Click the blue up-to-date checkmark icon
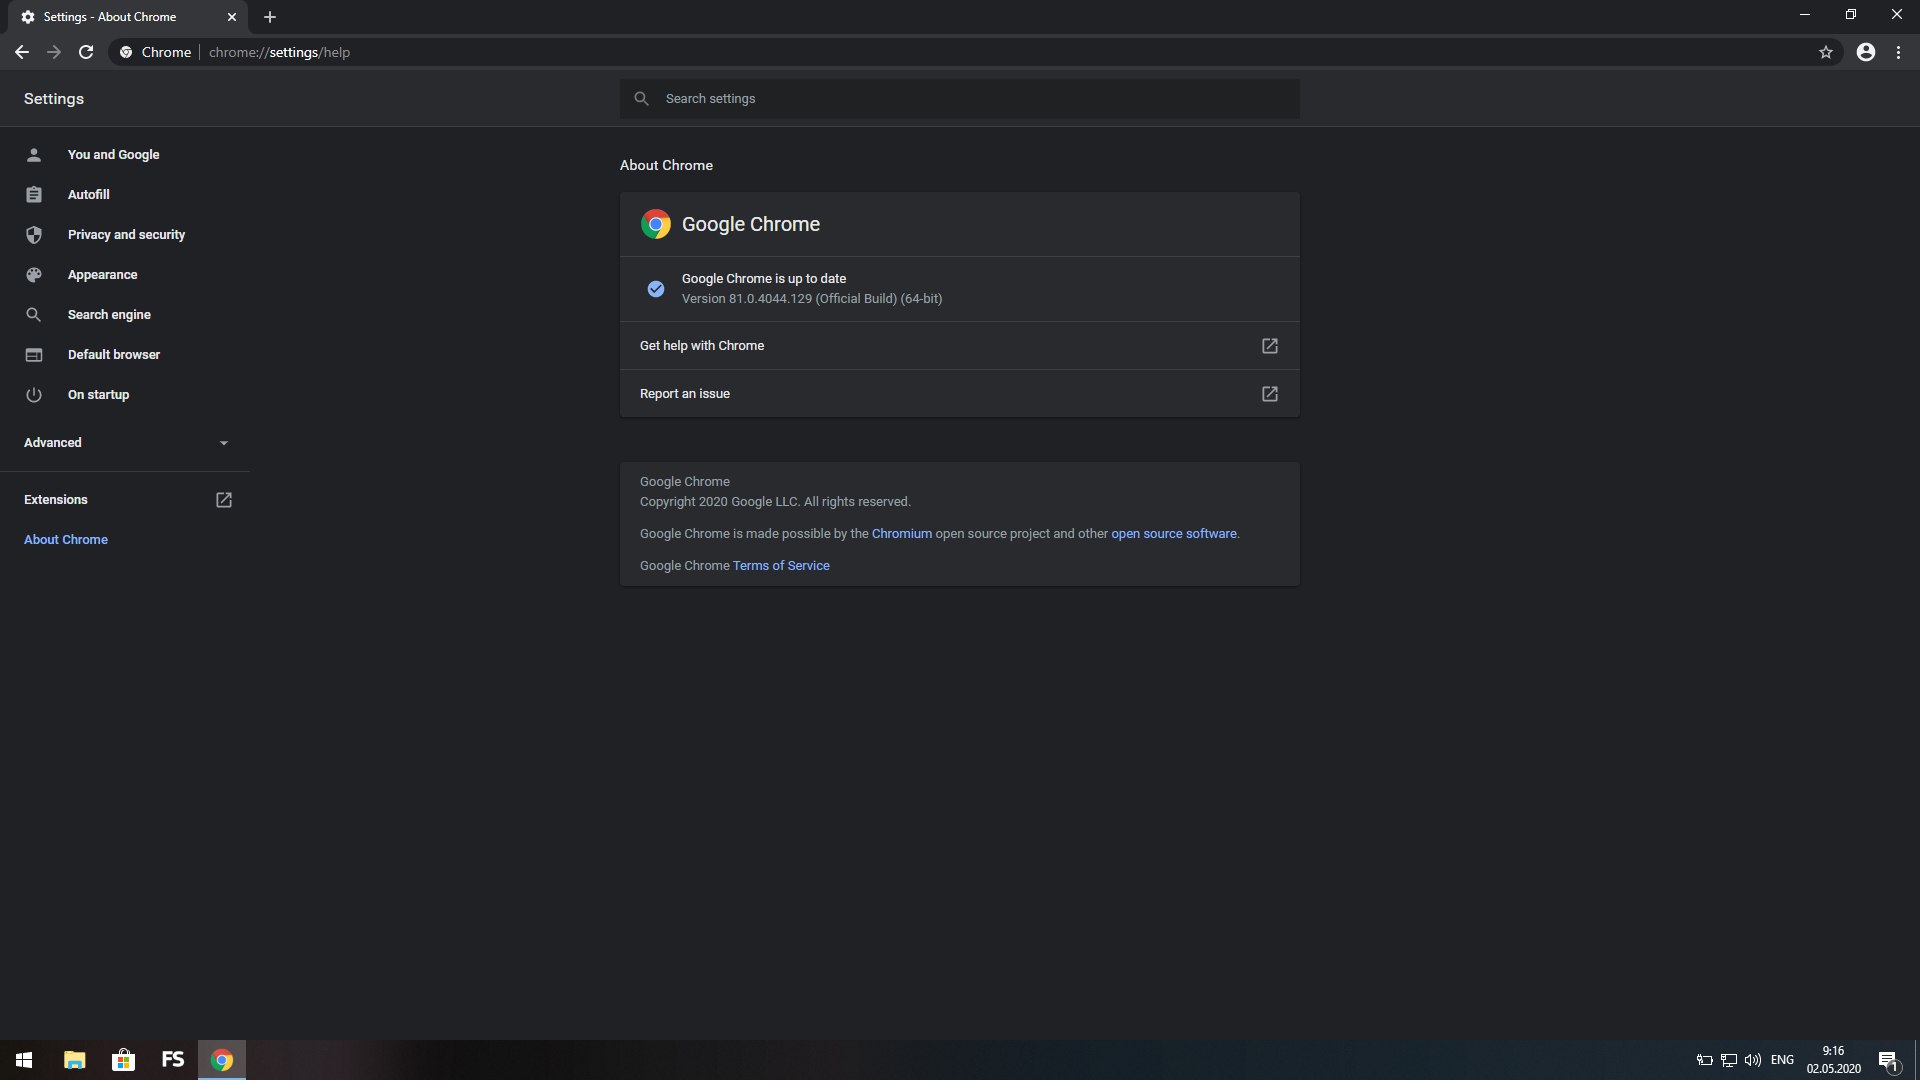 pos(656,288)
